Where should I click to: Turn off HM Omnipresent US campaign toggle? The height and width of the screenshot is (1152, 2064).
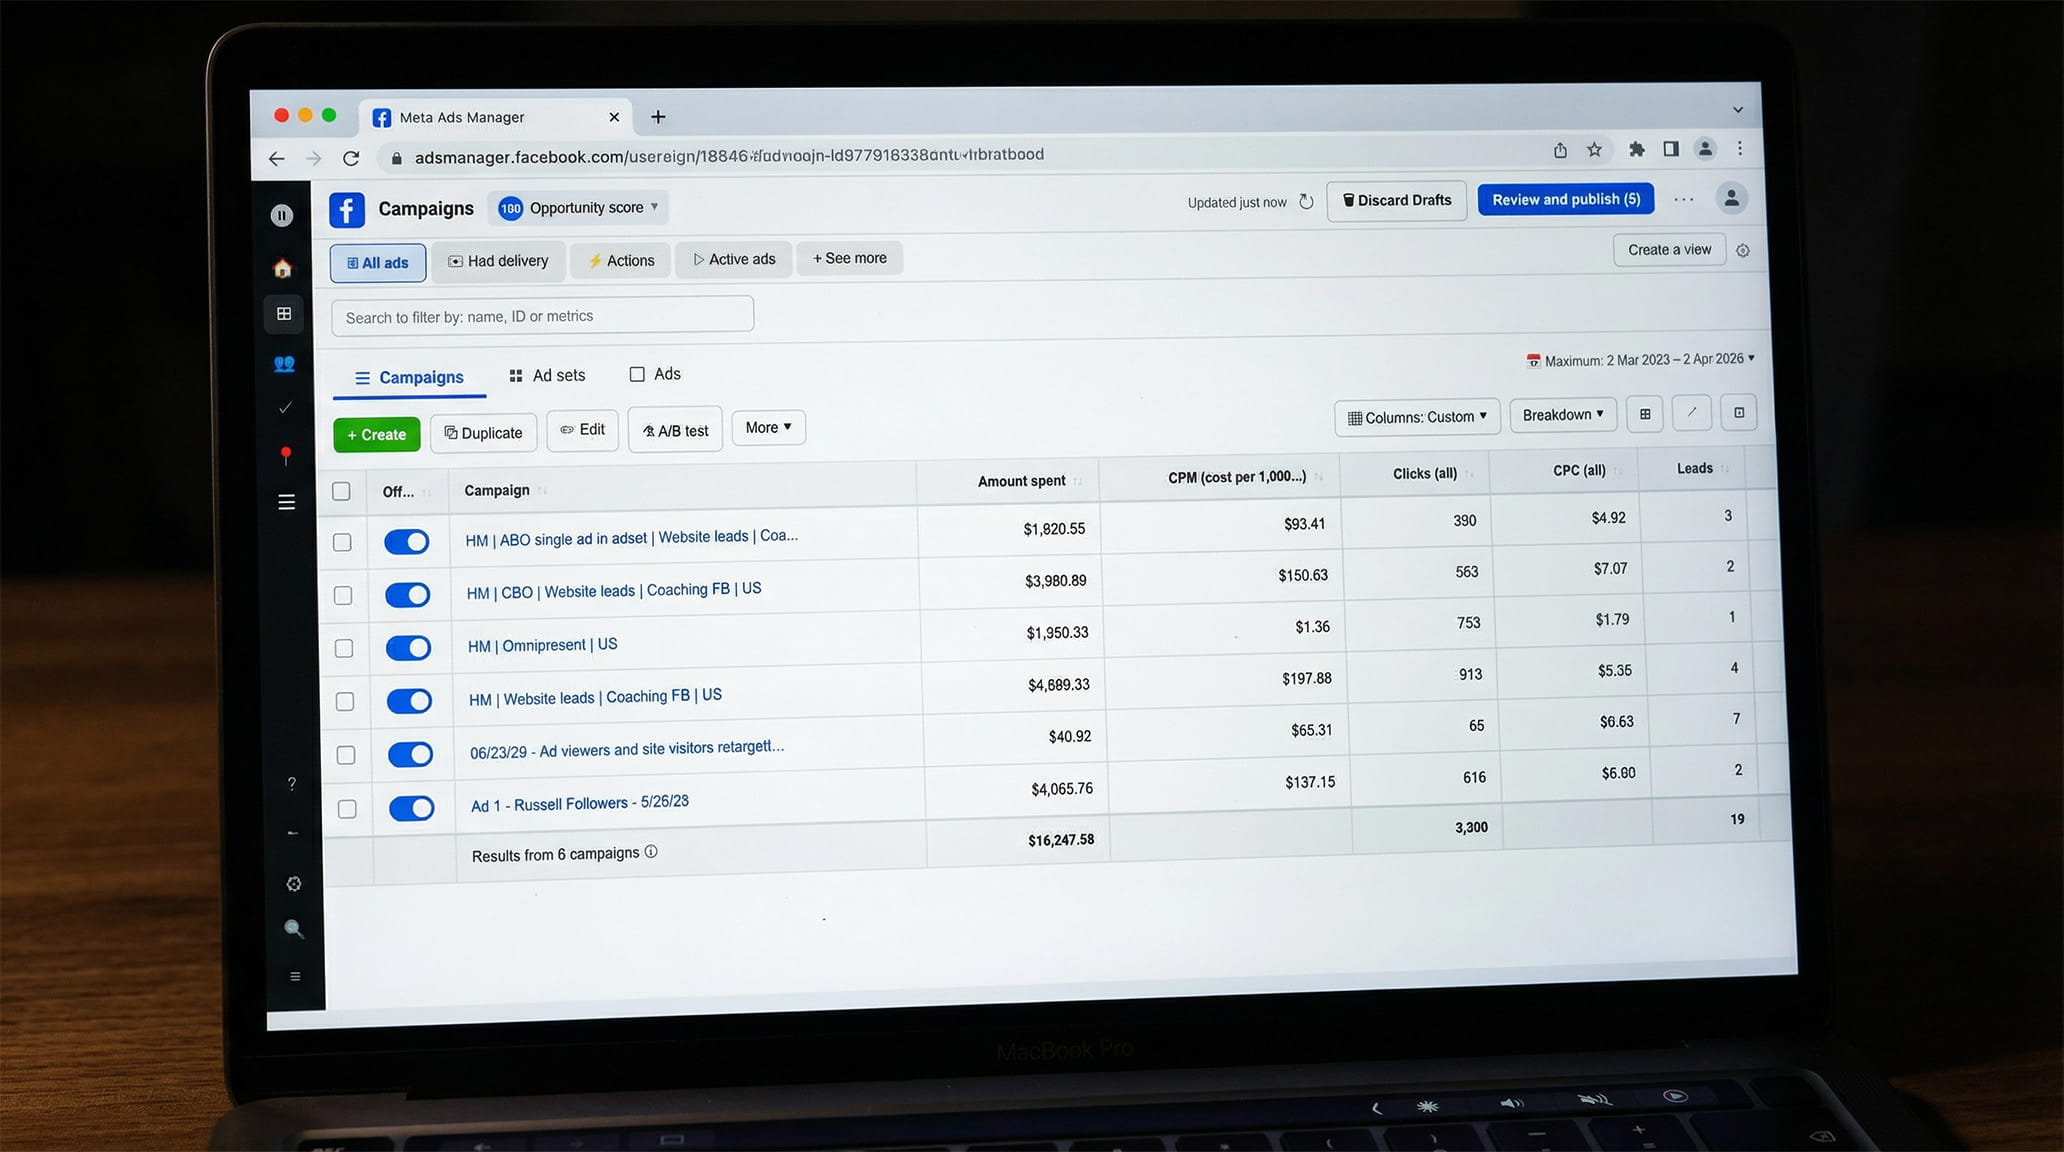[408, 648]
